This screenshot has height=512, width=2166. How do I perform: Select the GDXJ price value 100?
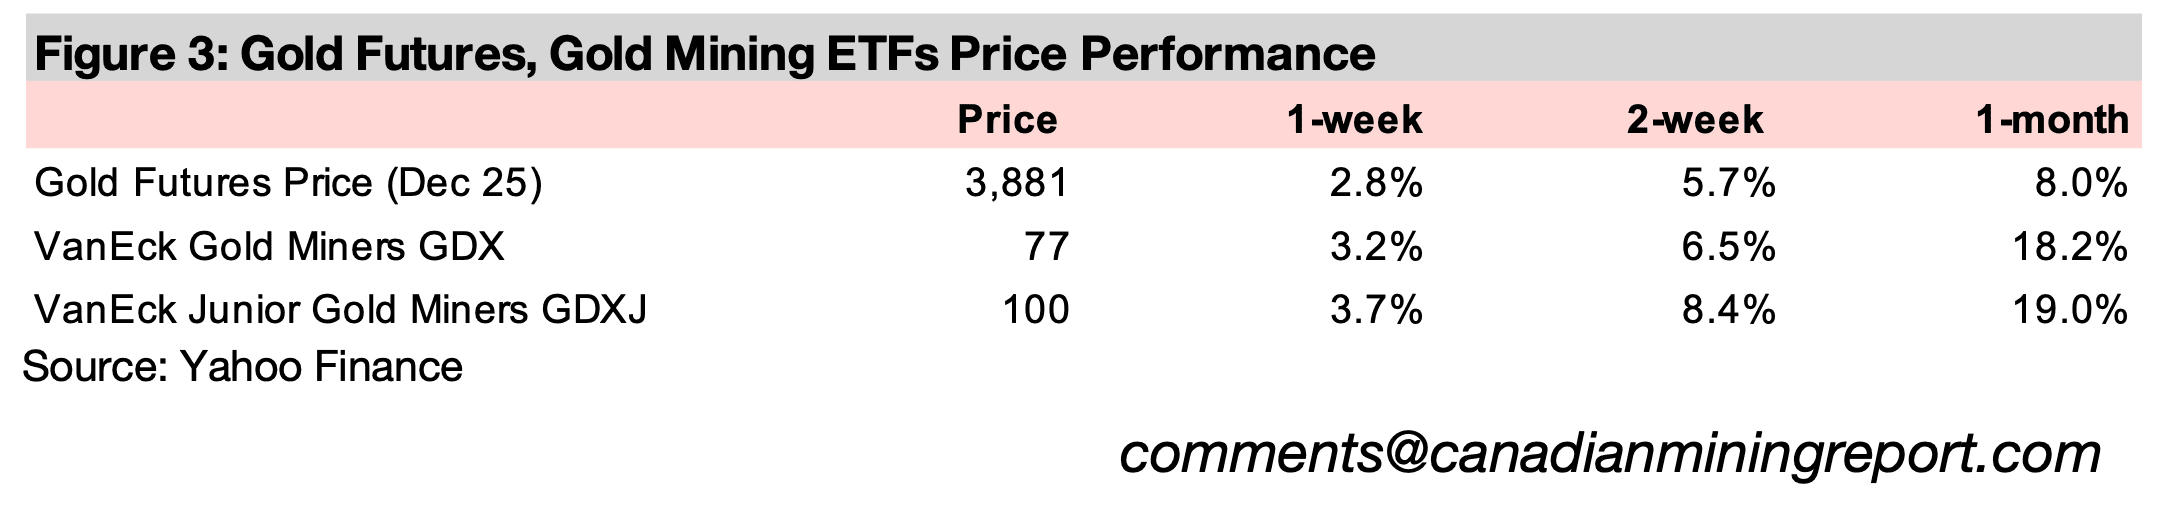tap(1035, 309)
